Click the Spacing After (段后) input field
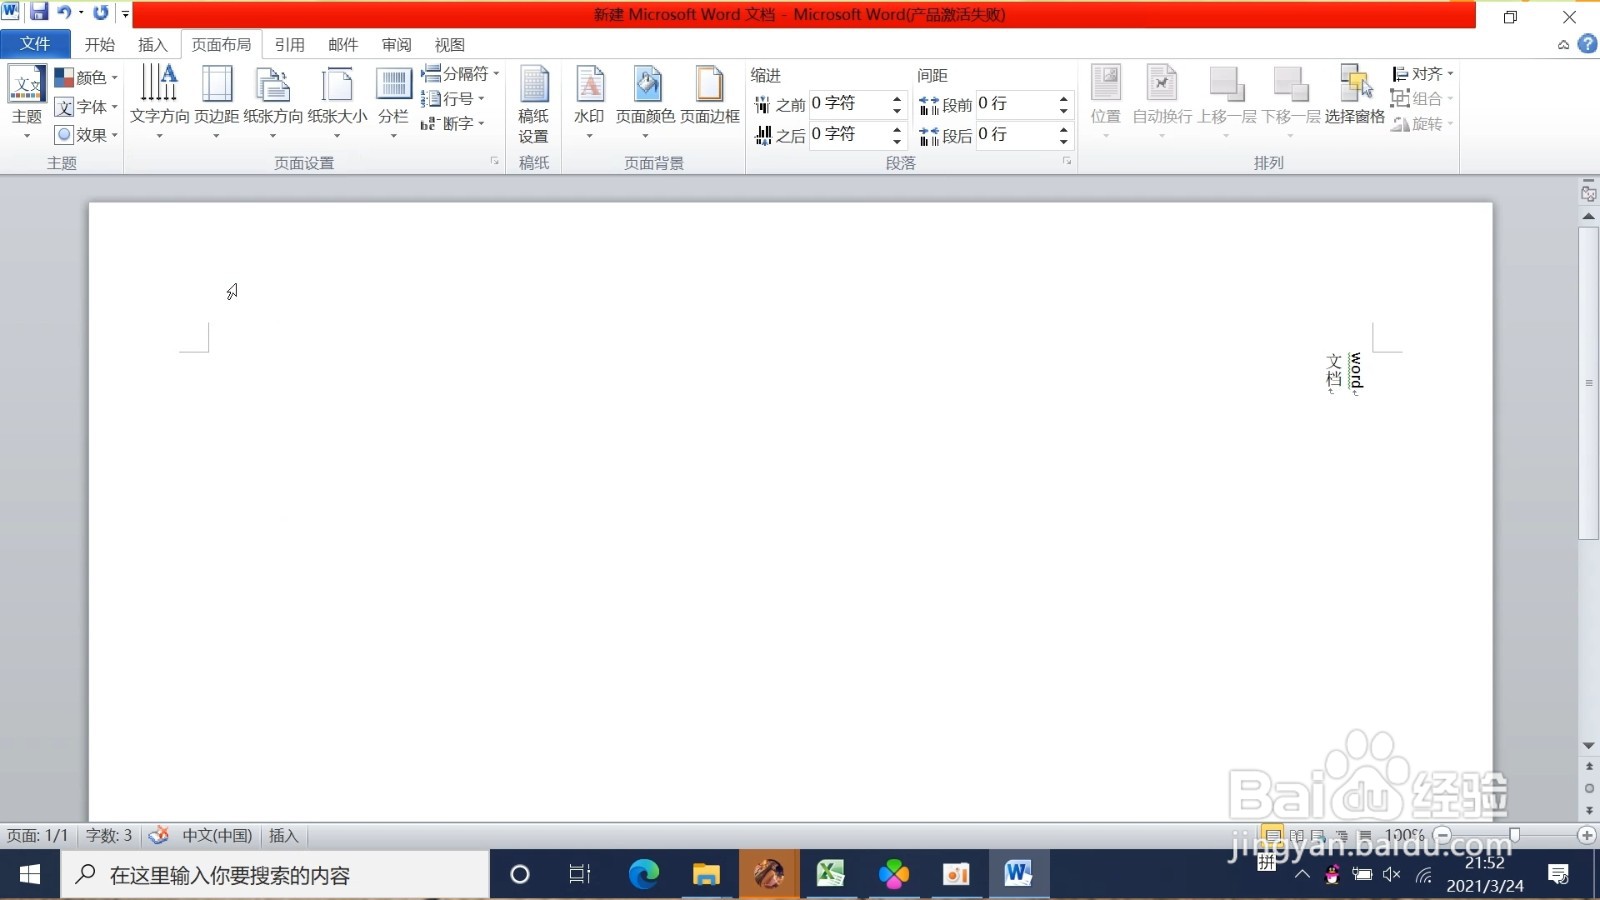 [1015, 134]
